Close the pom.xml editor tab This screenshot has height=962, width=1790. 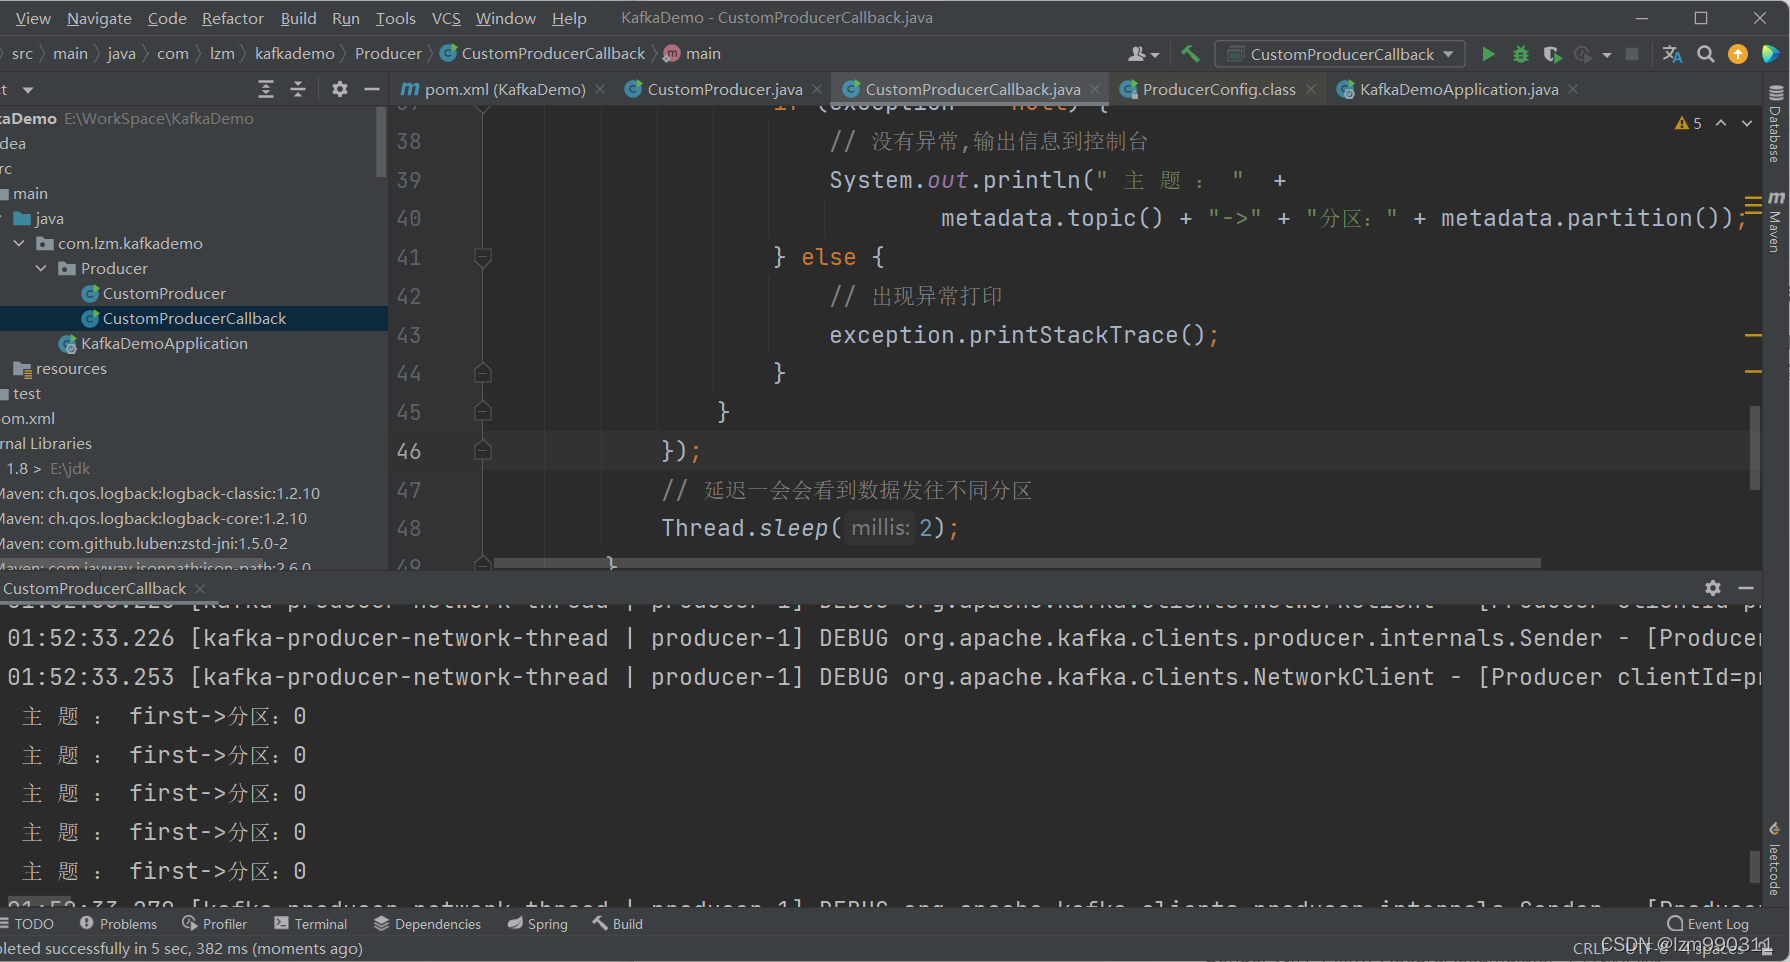coord(600,89)
